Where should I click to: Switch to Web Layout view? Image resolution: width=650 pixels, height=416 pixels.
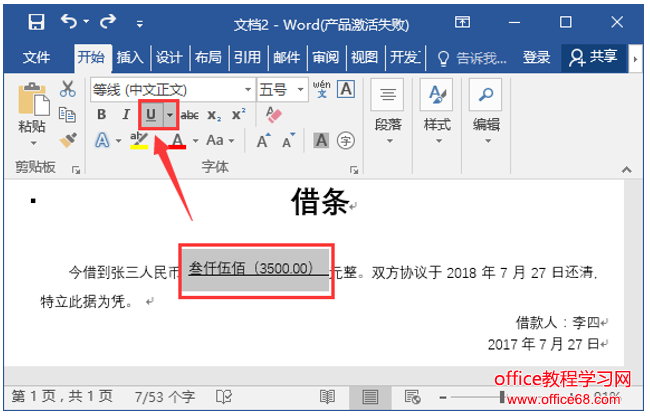coord(412,397)
